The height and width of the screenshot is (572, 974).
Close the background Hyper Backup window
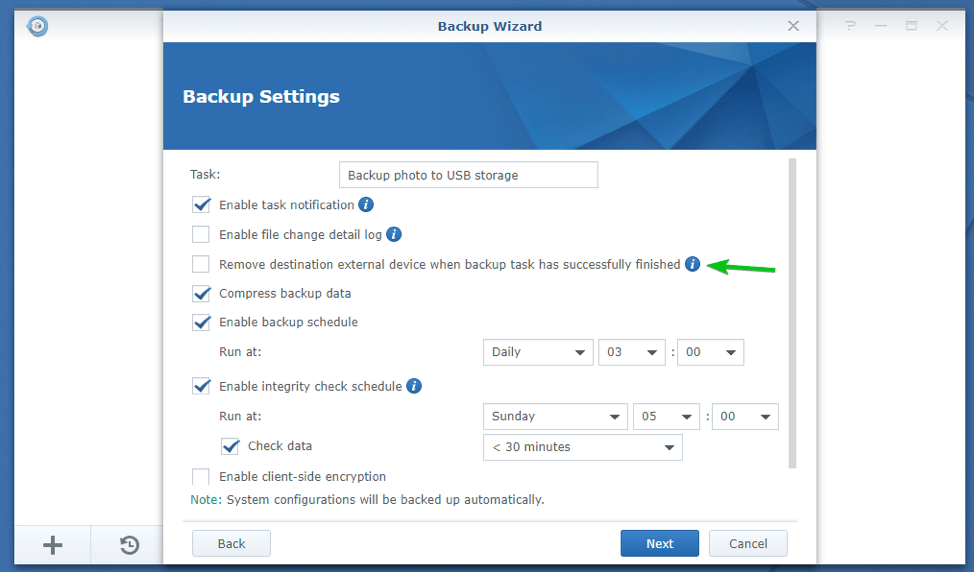pyautogui.click(x=942, y=26)
